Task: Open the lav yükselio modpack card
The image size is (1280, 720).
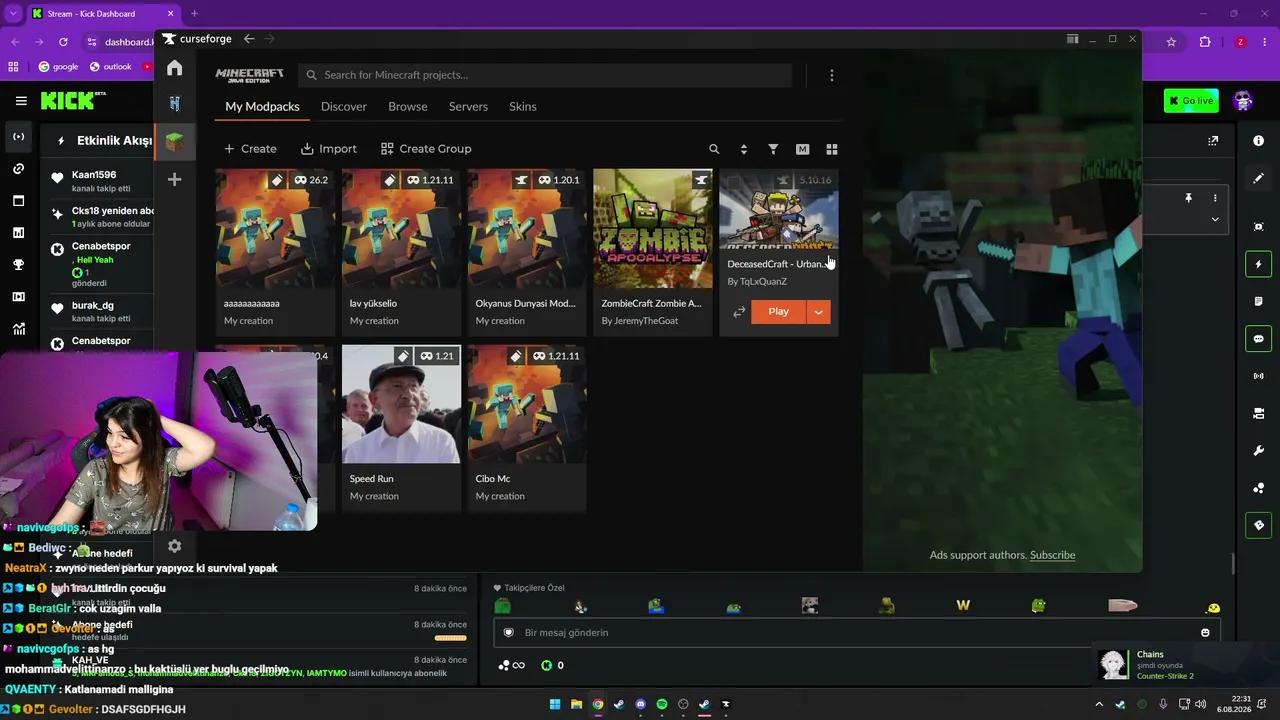Action: [x=401, y=252]
